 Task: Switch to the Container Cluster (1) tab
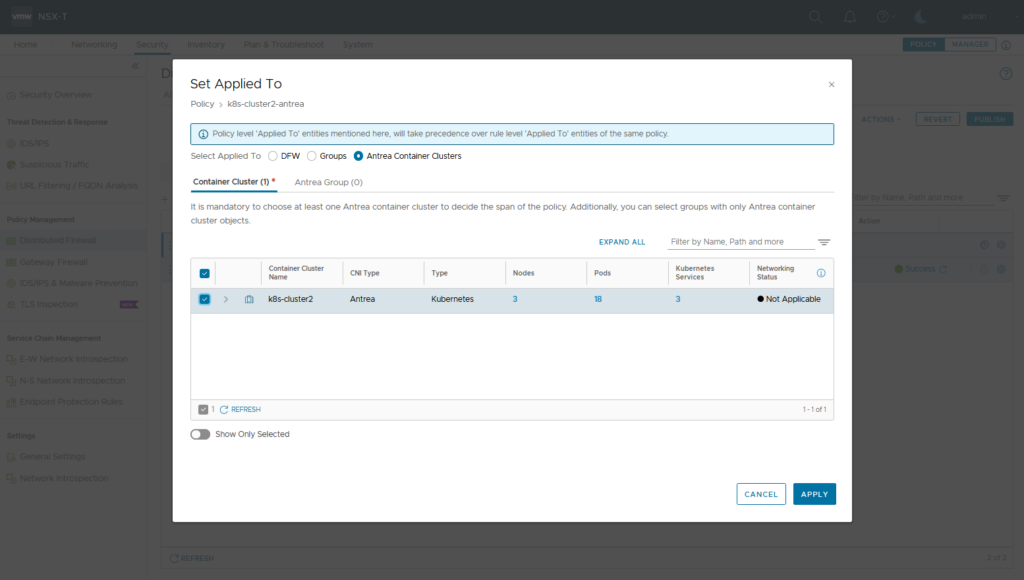click(x=234, y=182)
